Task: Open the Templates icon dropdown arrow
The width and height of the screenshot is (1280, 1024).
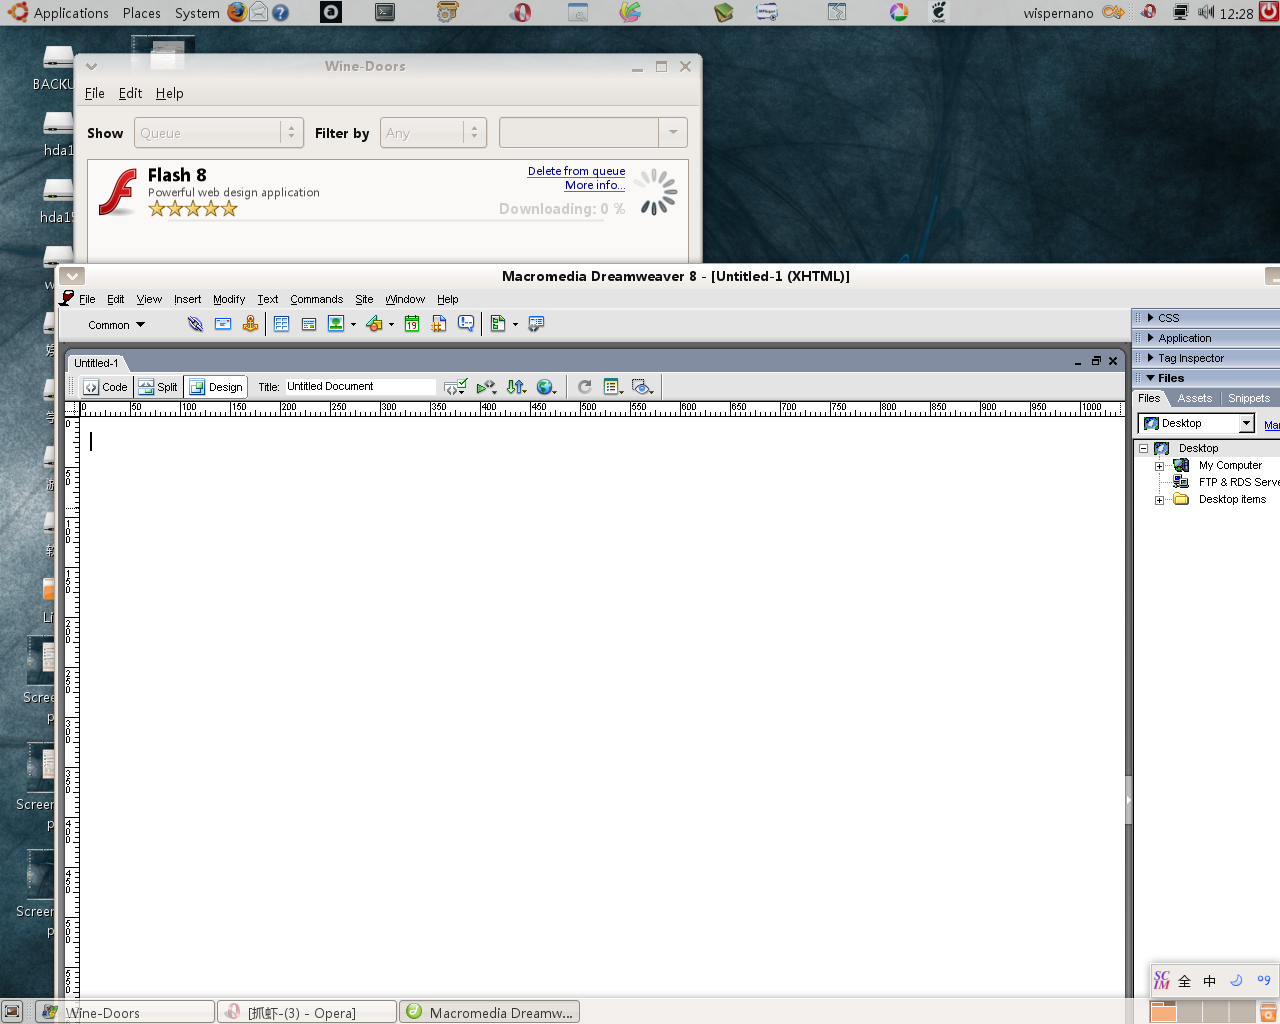Action: pyautogui.click(x=515, y=325)
